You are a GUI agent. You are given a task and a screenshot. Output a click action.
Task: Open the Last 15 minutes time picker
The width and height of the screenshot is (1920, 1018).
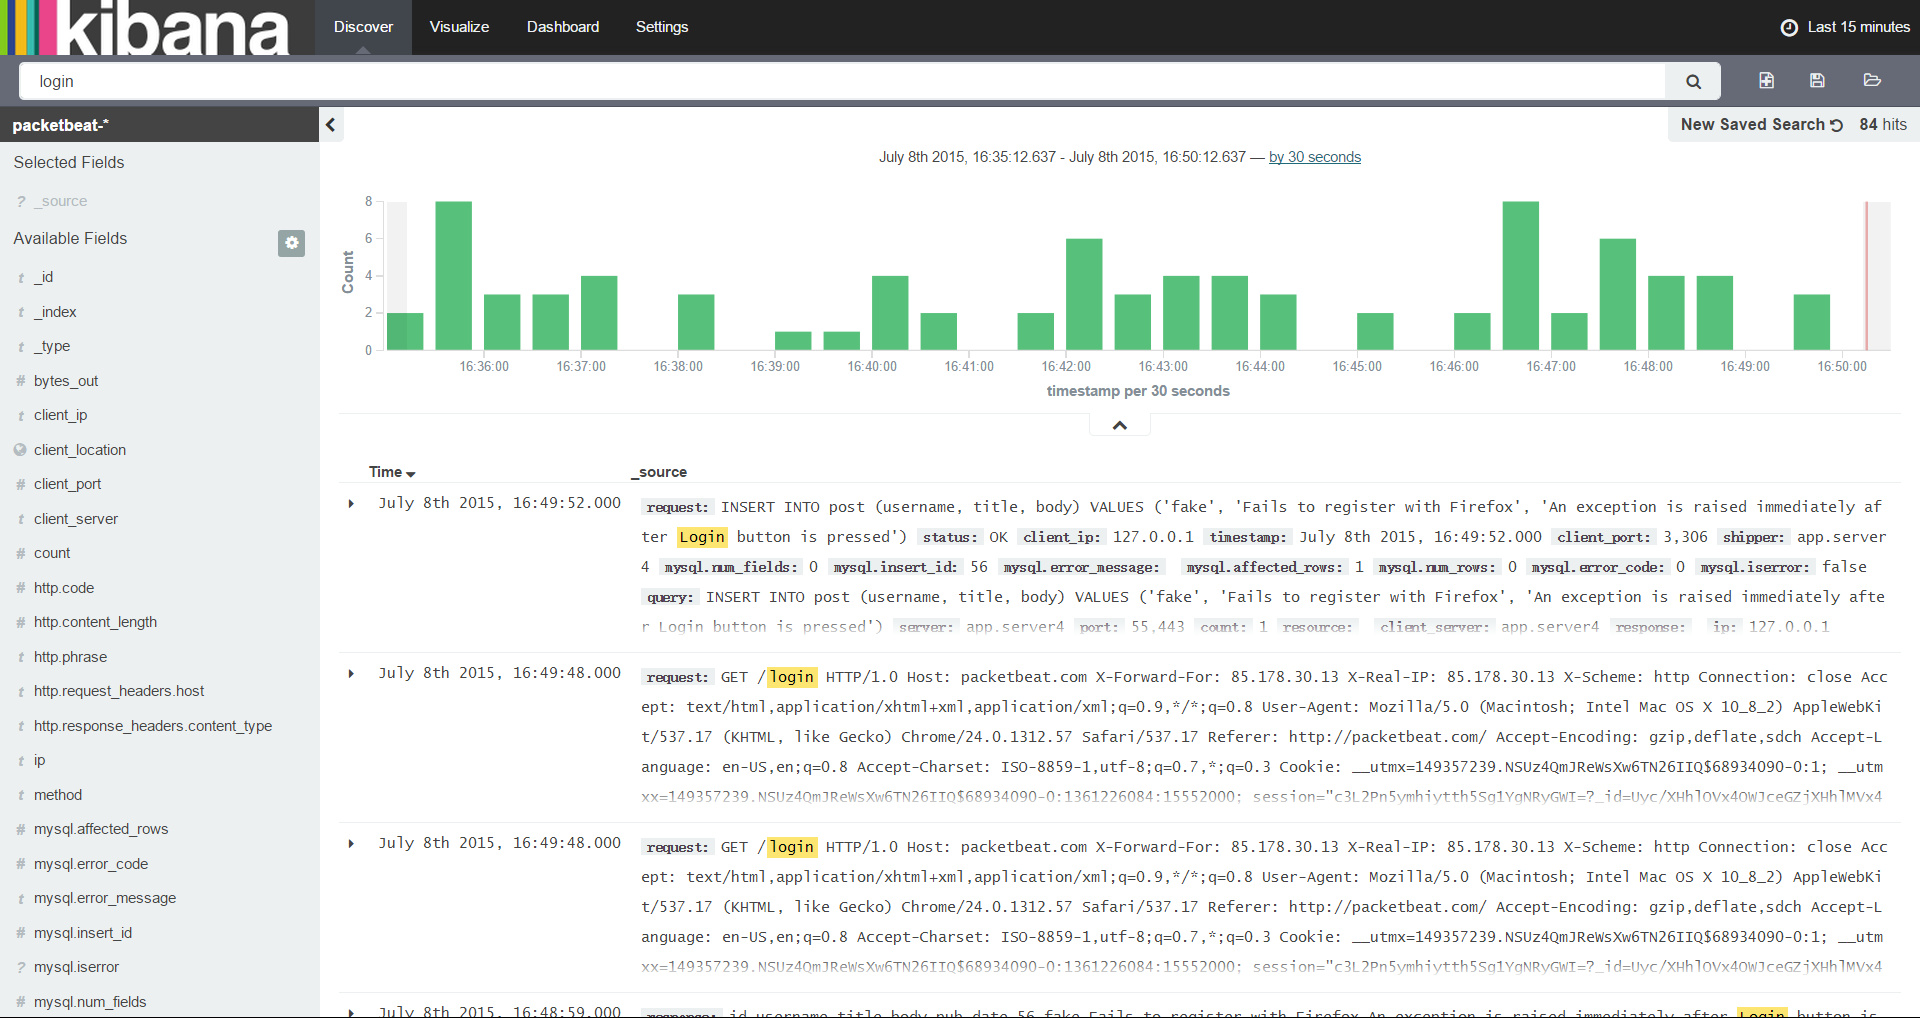1857,27
